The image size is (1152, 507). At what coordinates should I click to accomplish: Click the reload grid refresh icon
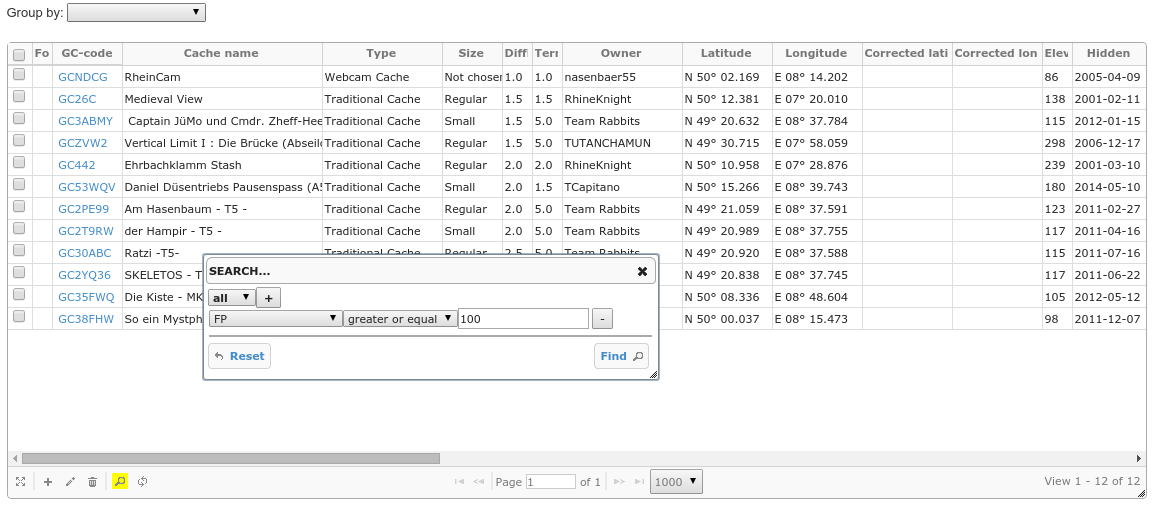[x=143, y=482]
